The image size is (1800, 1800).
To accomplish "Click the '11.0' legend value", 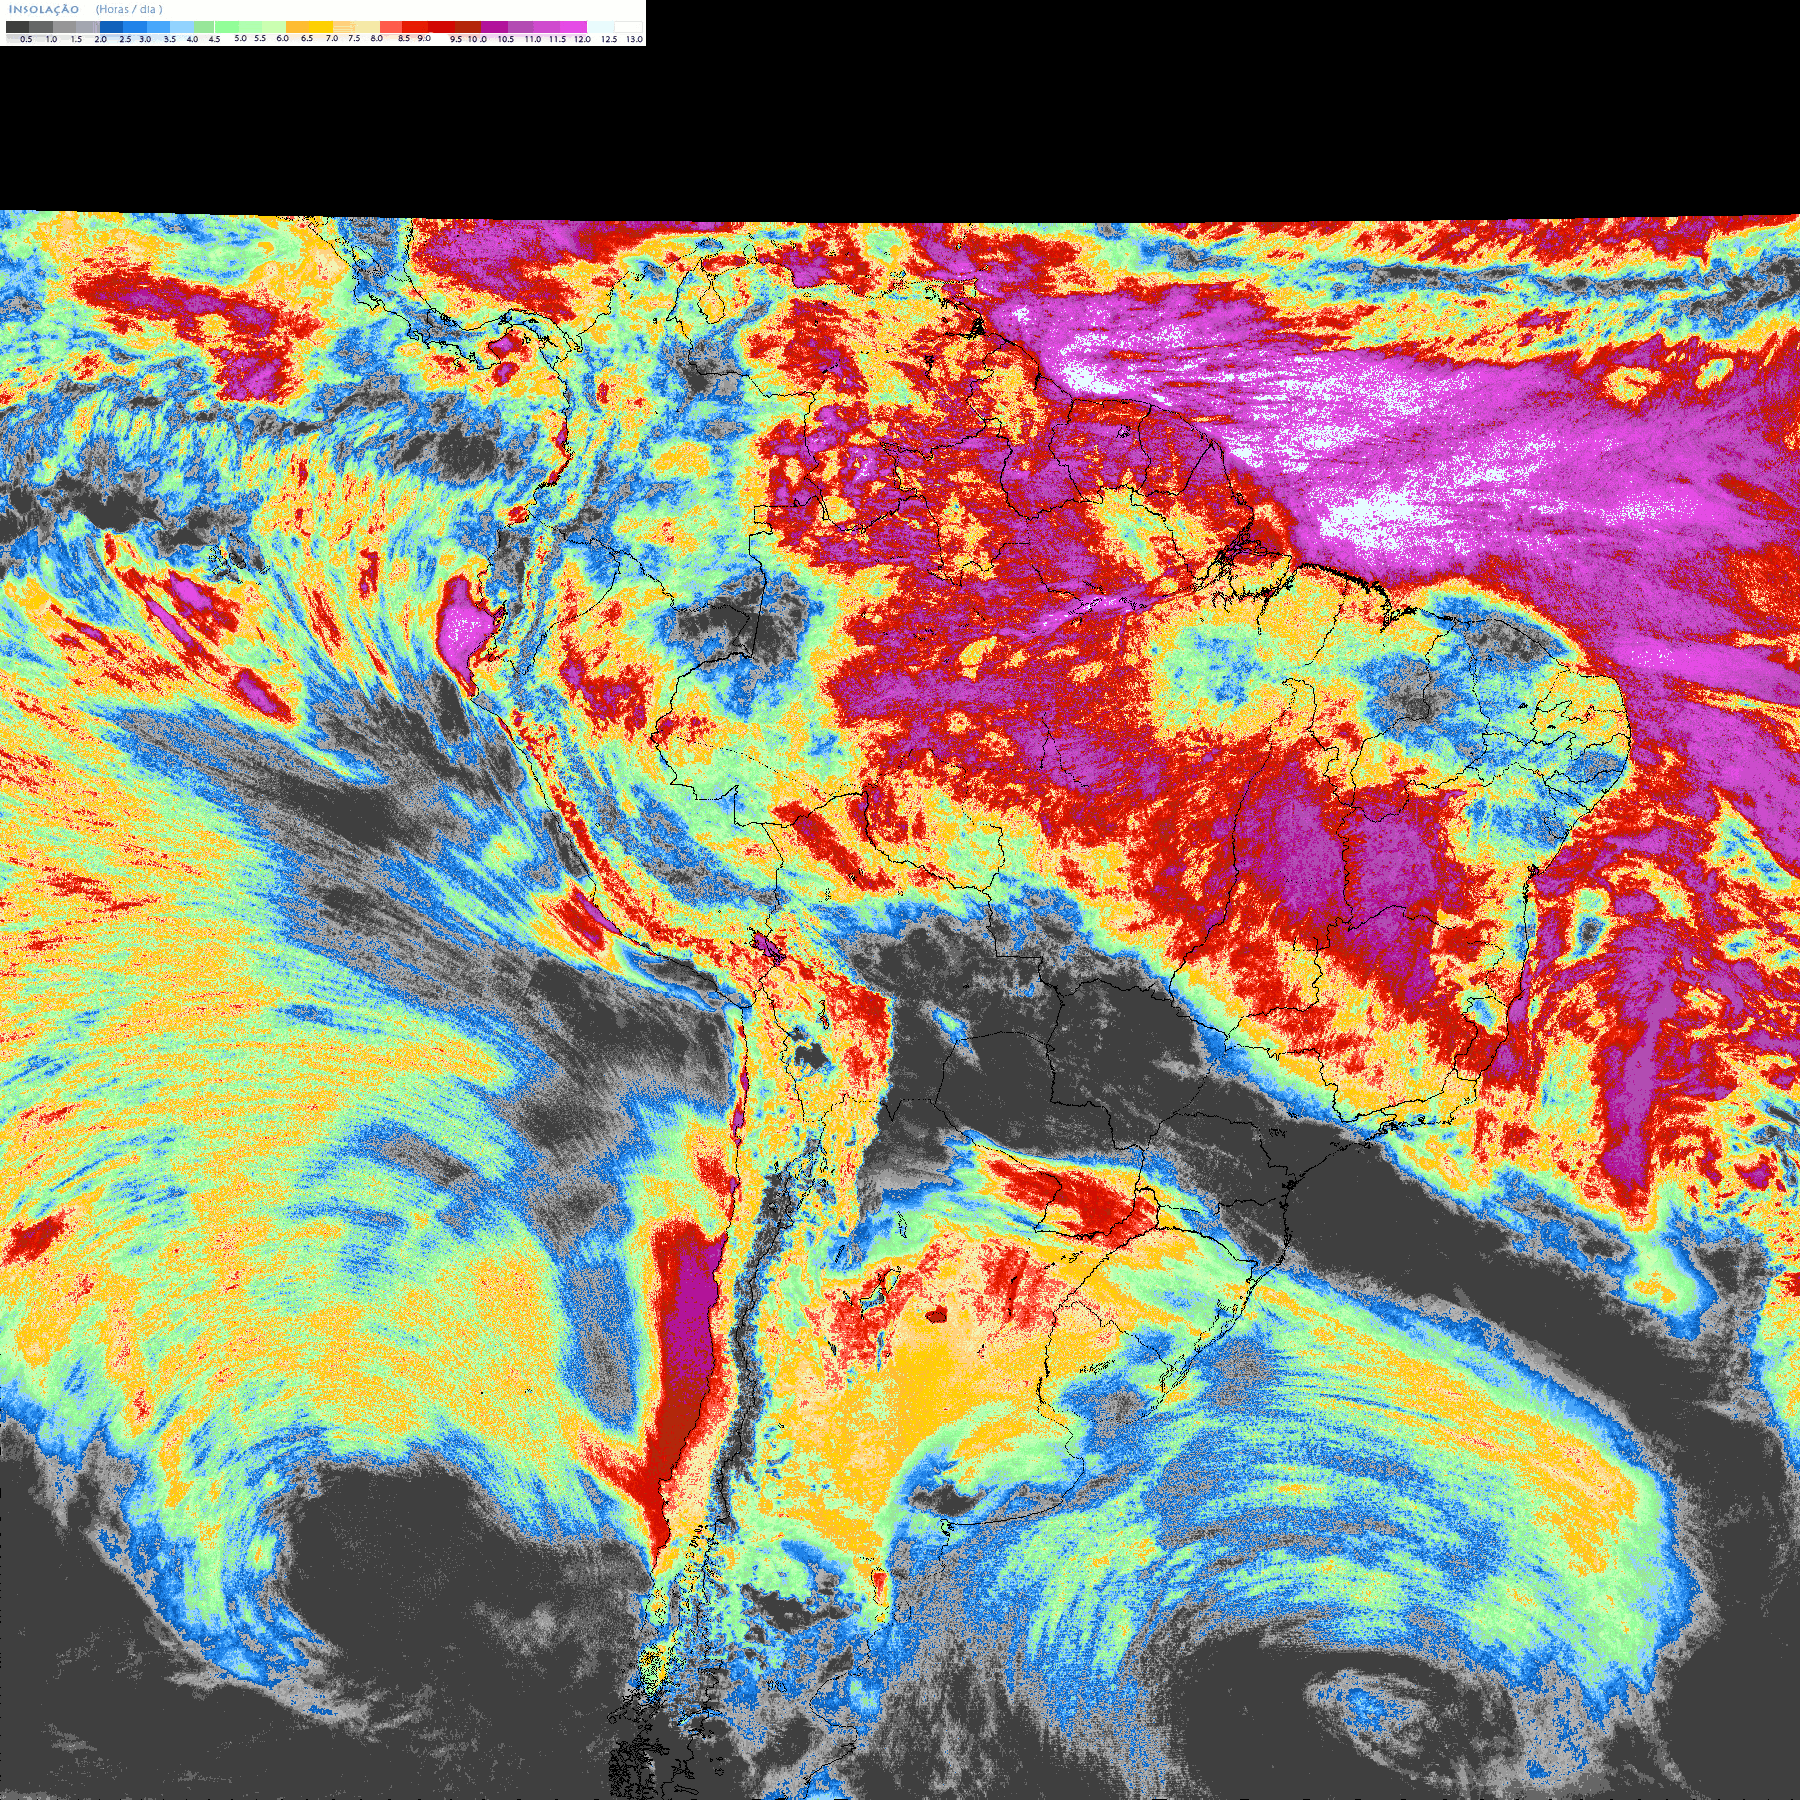I will click(x=533, y=39).
